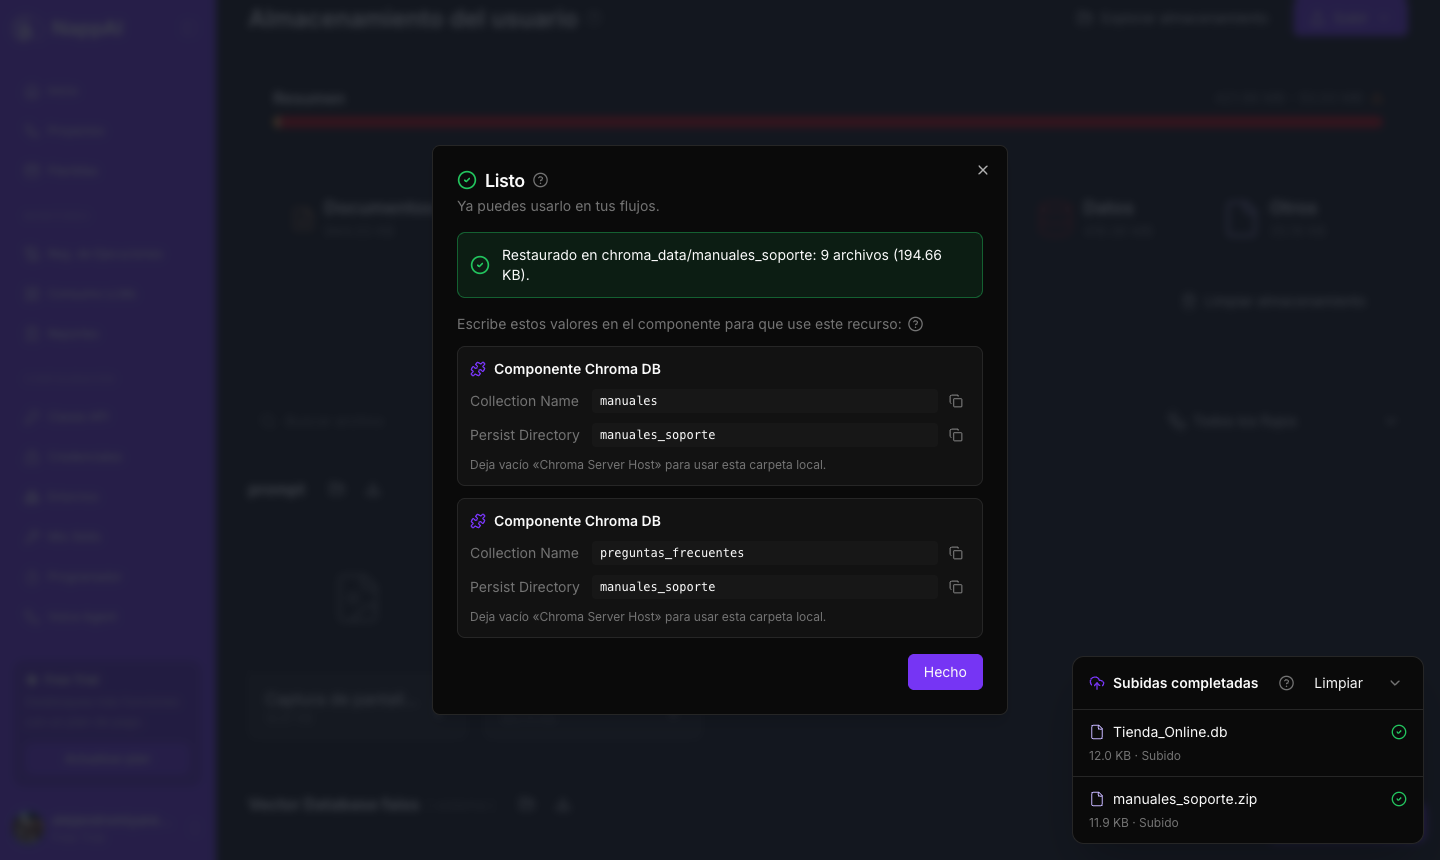Click the storage usage progress bar
The image size is (1440, 860).
[828, 122]
